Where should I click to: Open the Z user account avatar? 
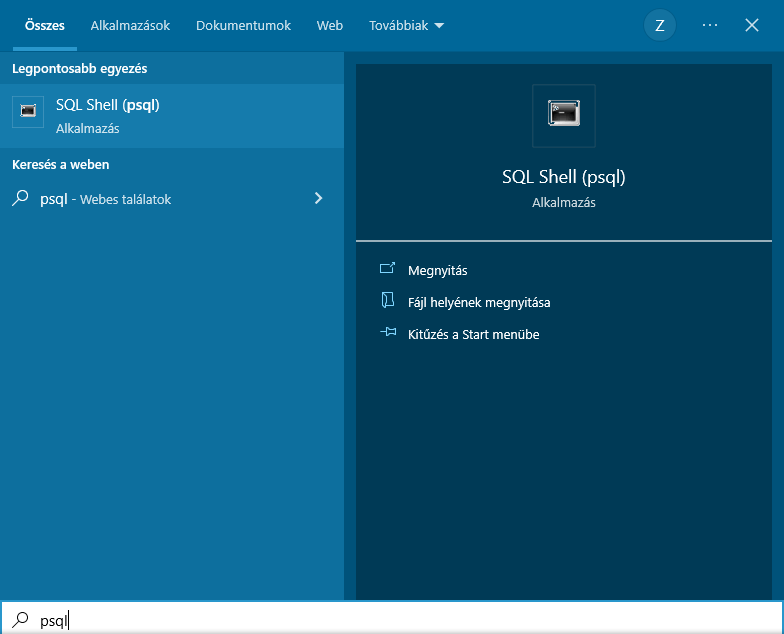coord(660,26)
